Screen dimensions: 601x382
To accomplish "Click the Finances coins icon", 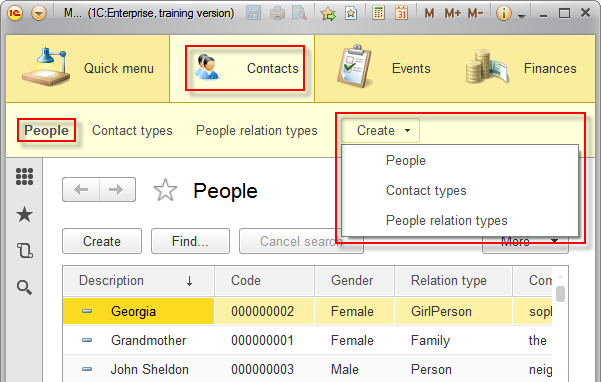I will tap(486, 67).
